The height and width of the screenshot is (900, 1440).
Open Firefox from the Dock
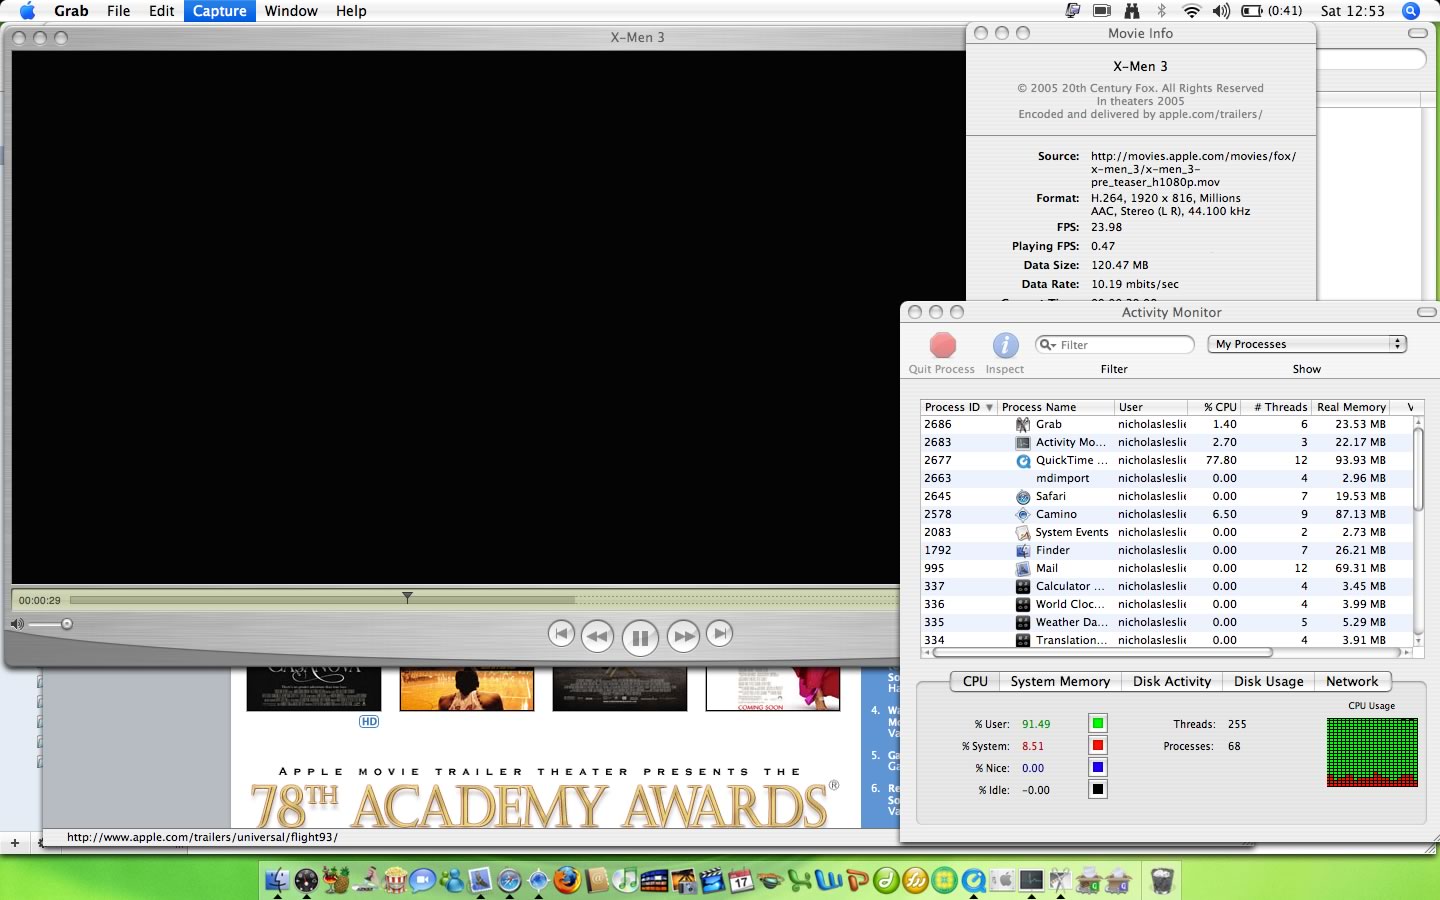(x=568, y=881)
